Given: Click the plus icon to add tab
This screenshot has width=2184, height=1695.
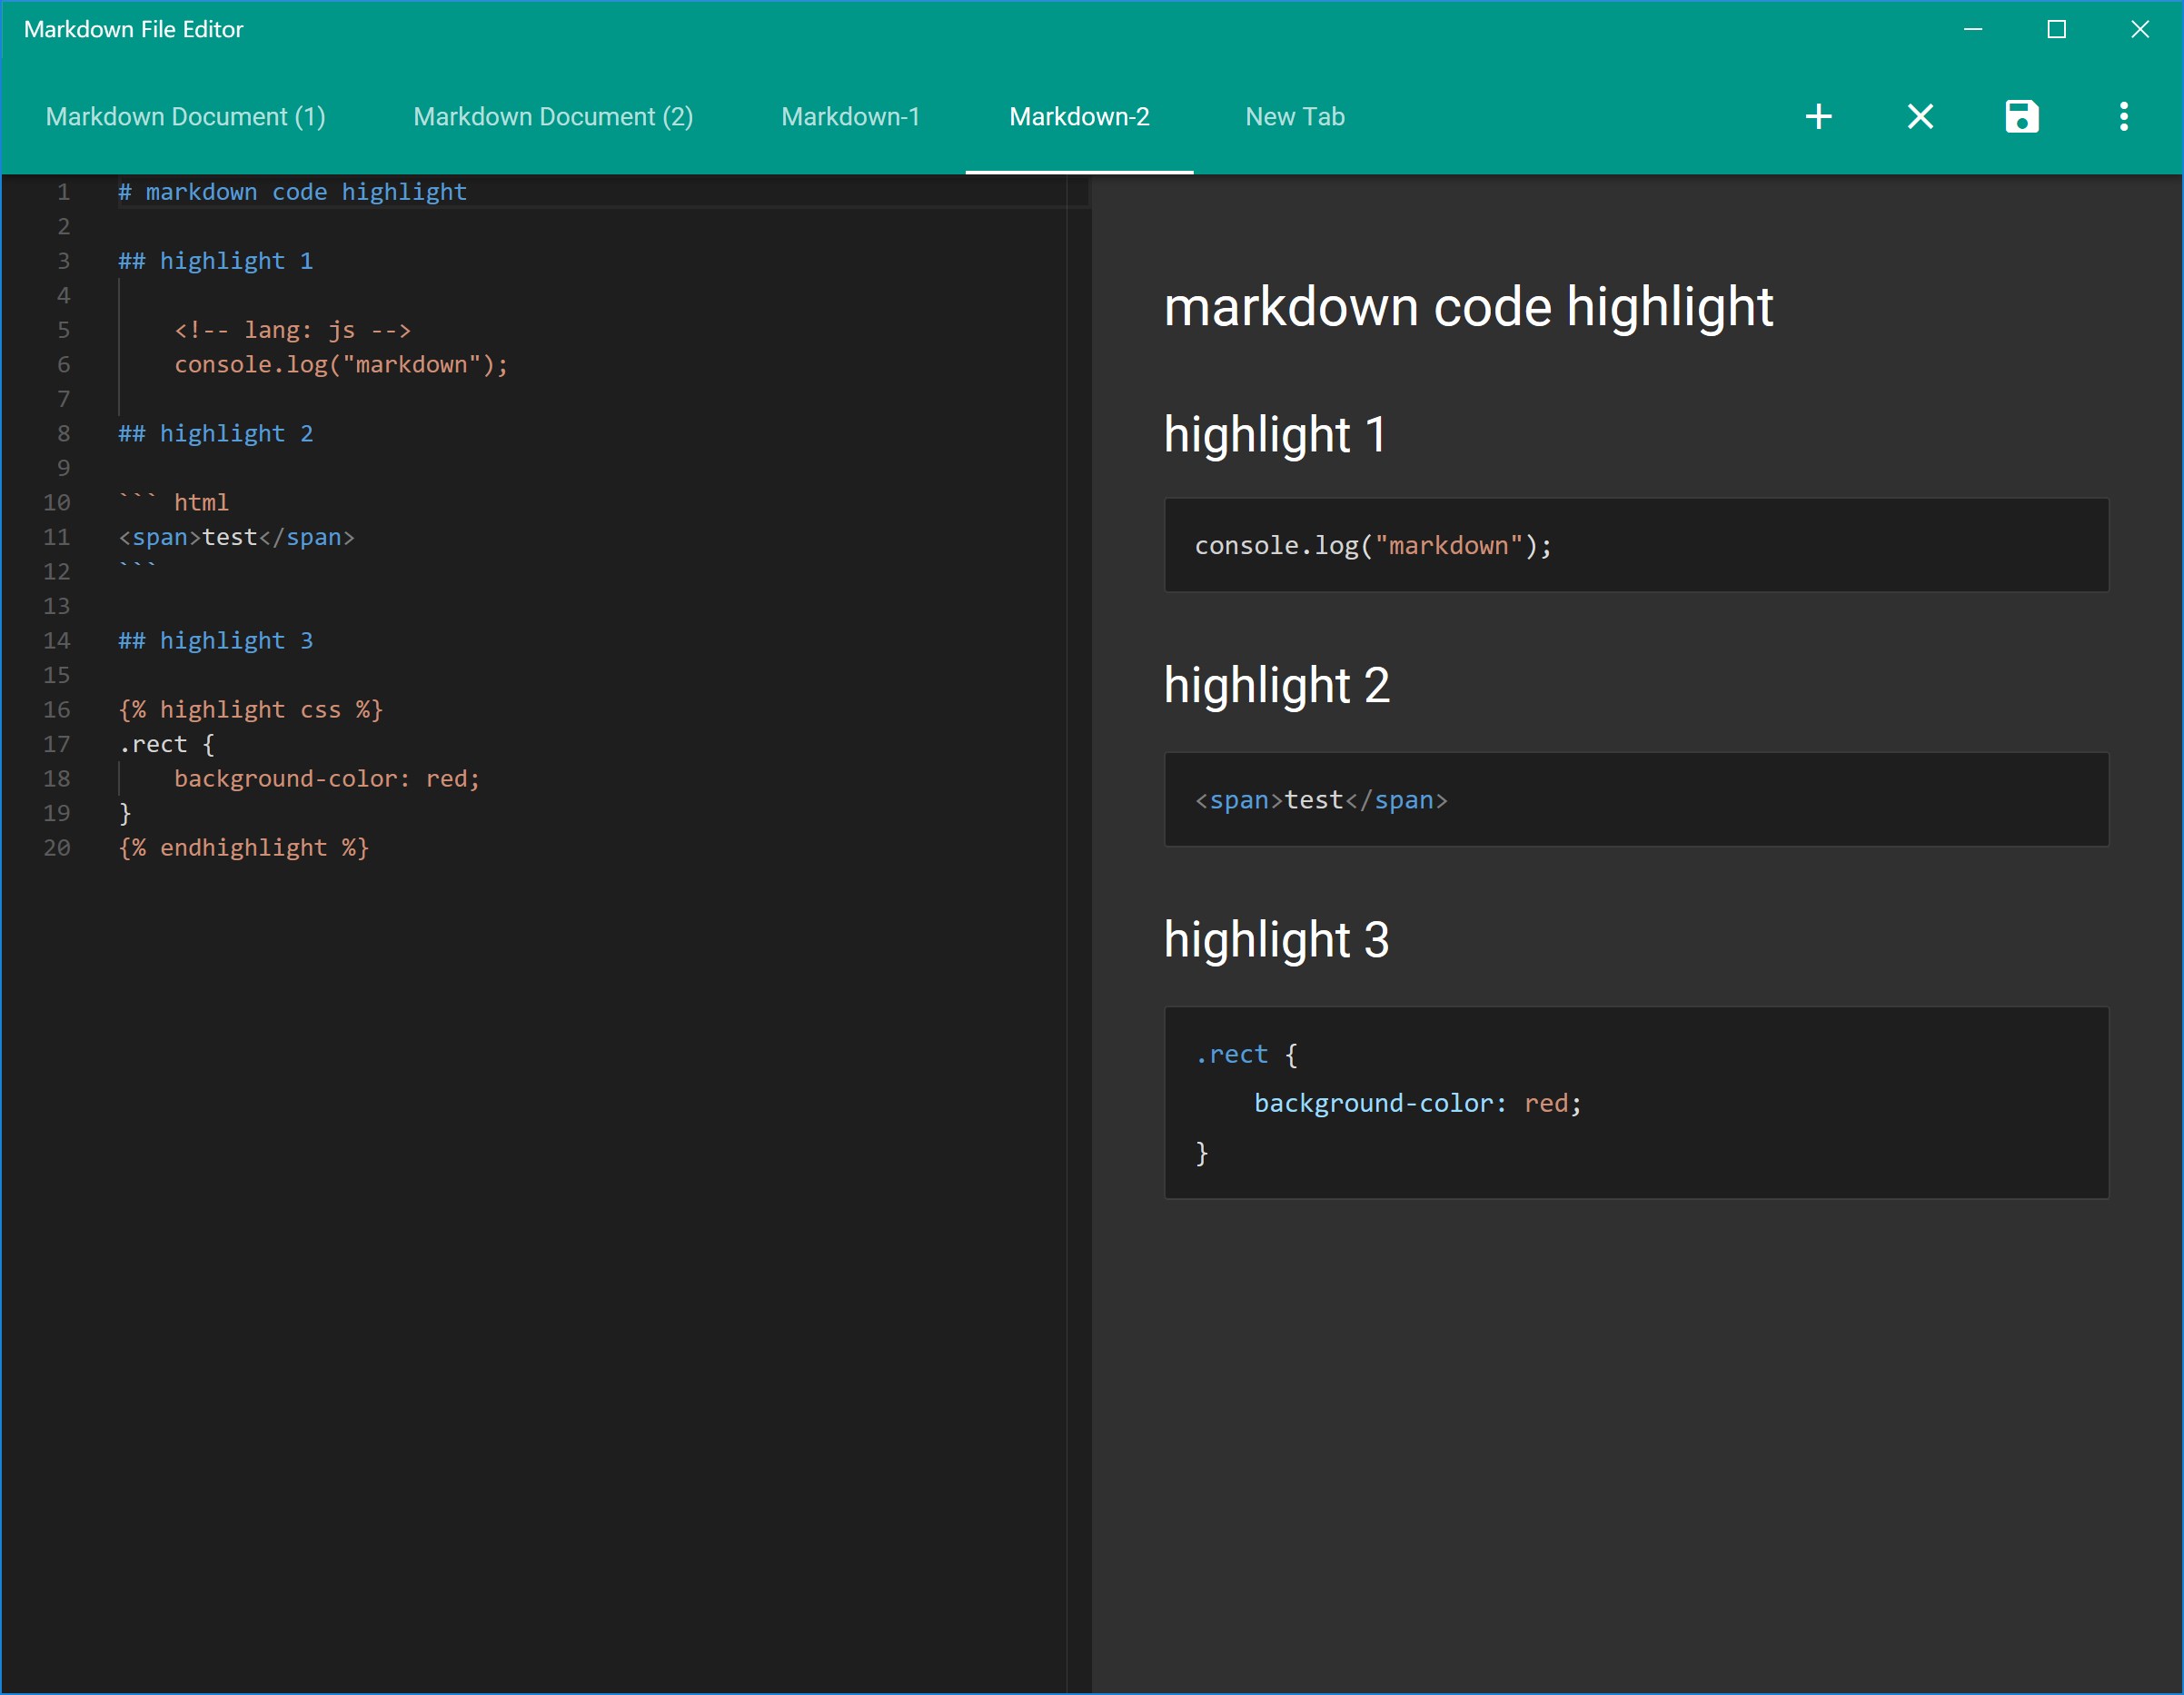Looking at the screenshot, I should pyautogui.click(x=1818, y=117).
